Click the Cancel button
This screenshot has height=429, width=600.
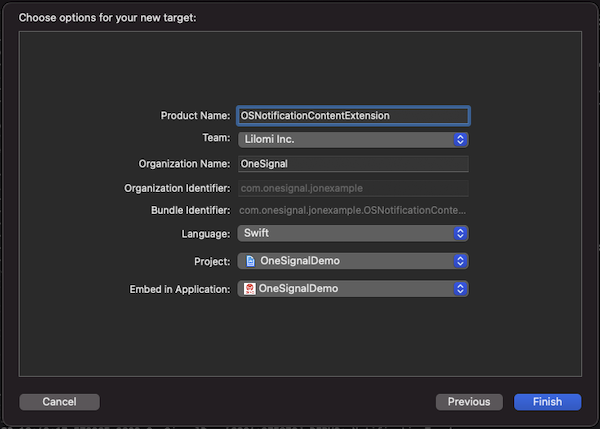click(x=59, y=402)
